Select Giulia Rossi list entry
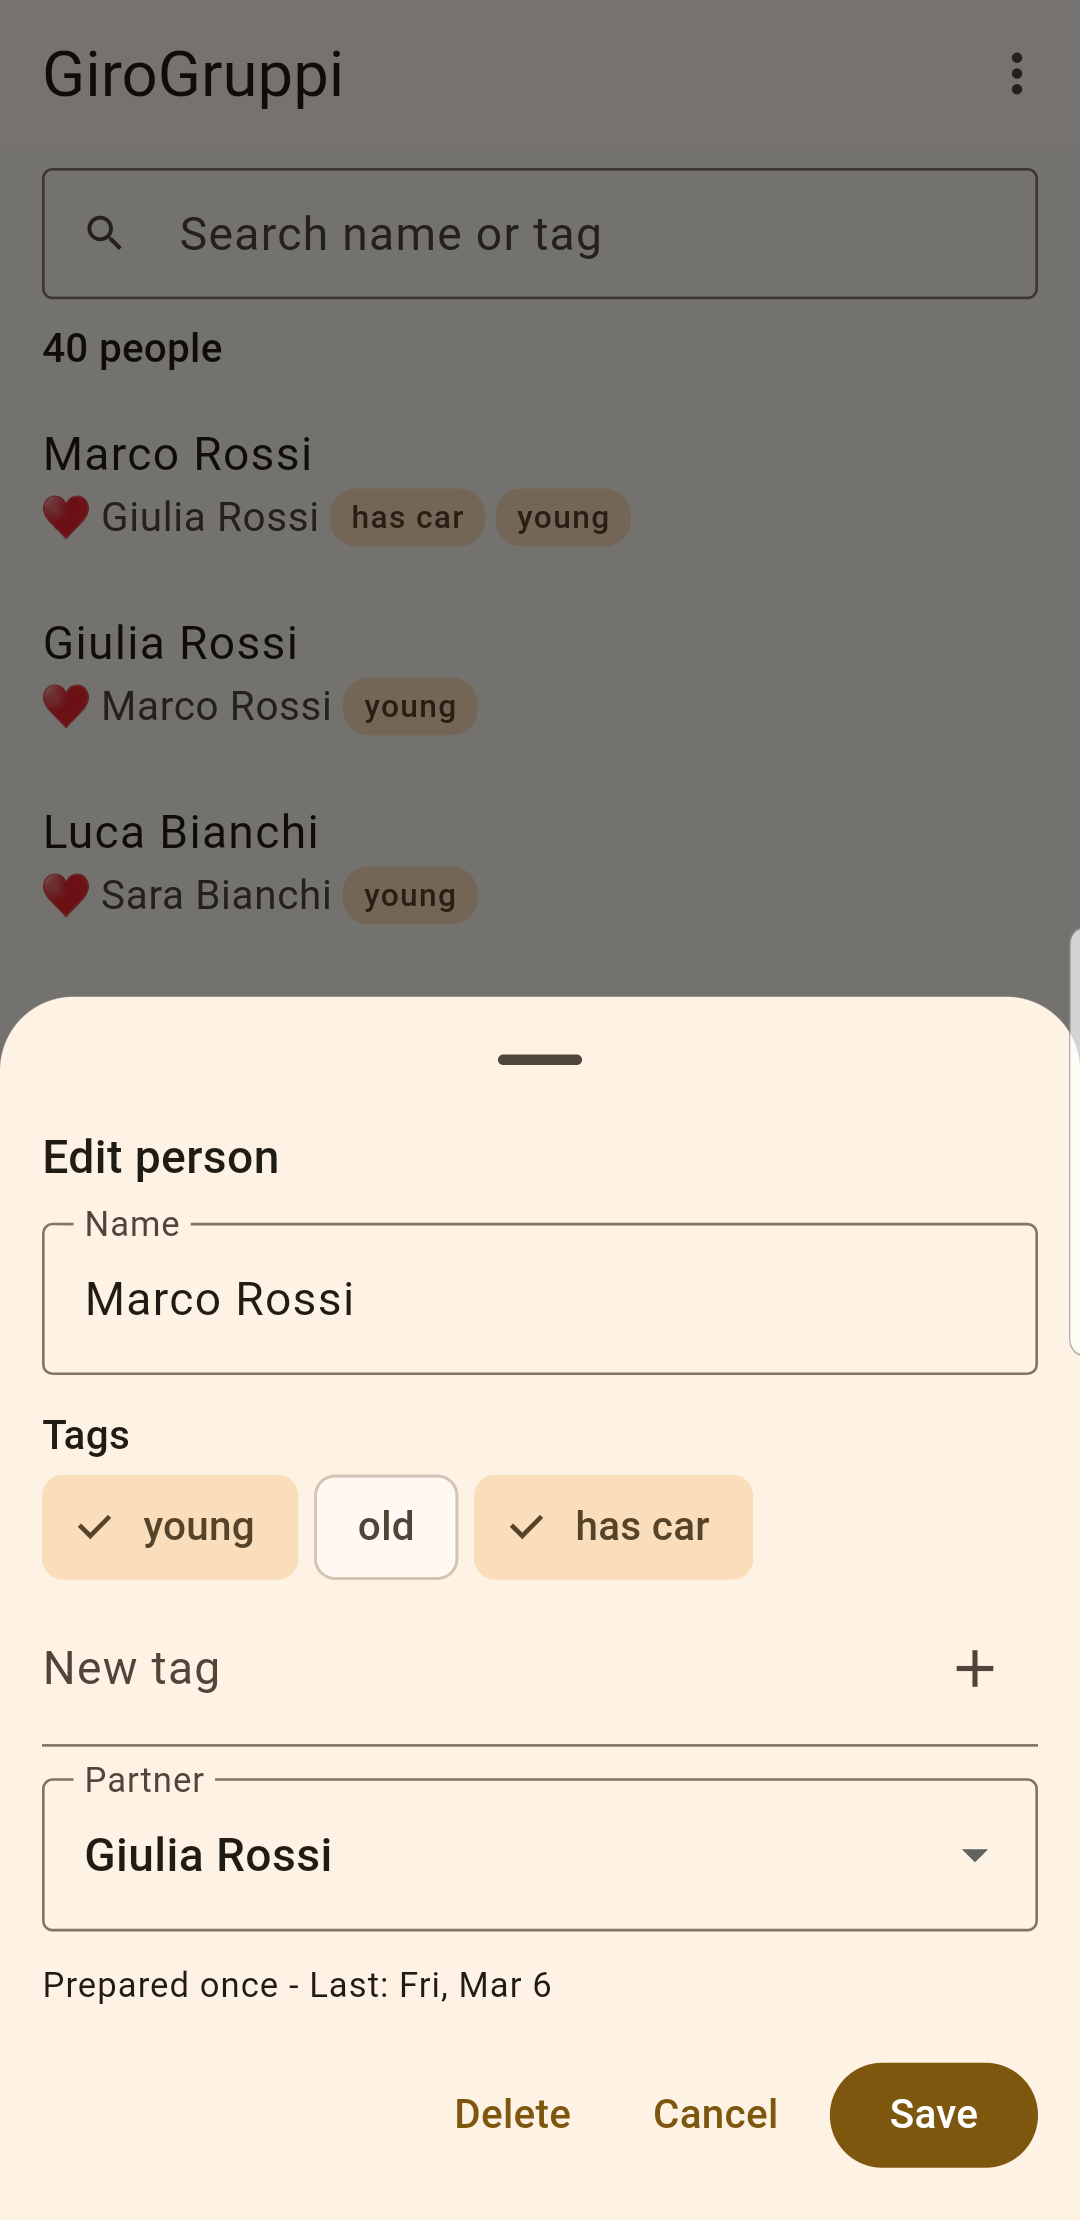This screenshot has height=2220, width=1080. coord(540,675)
